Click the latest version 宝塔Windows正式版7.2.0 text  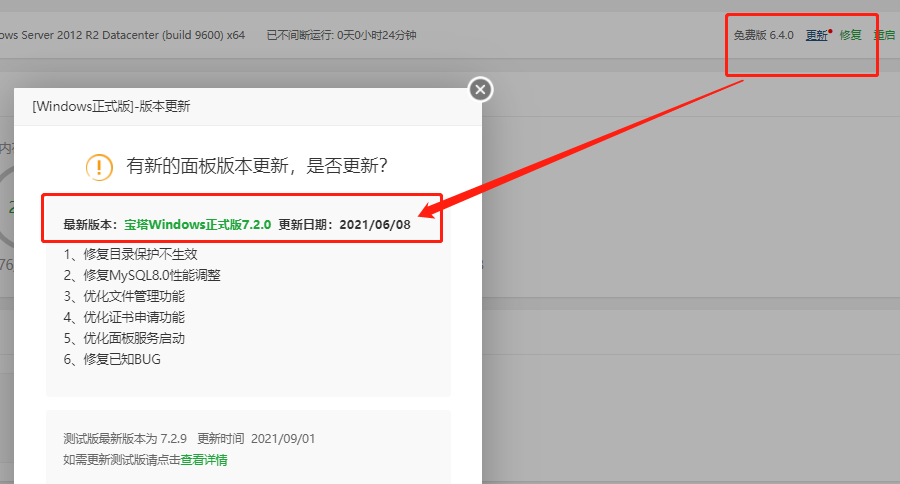tap(197, 224)
